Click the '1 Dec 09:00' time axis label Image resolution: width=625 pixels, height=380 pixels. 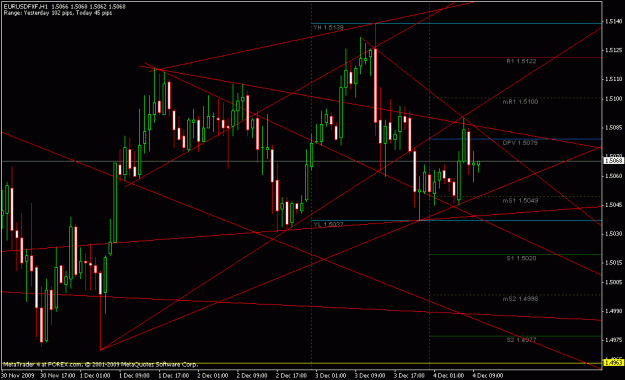[x=134, y=375]
